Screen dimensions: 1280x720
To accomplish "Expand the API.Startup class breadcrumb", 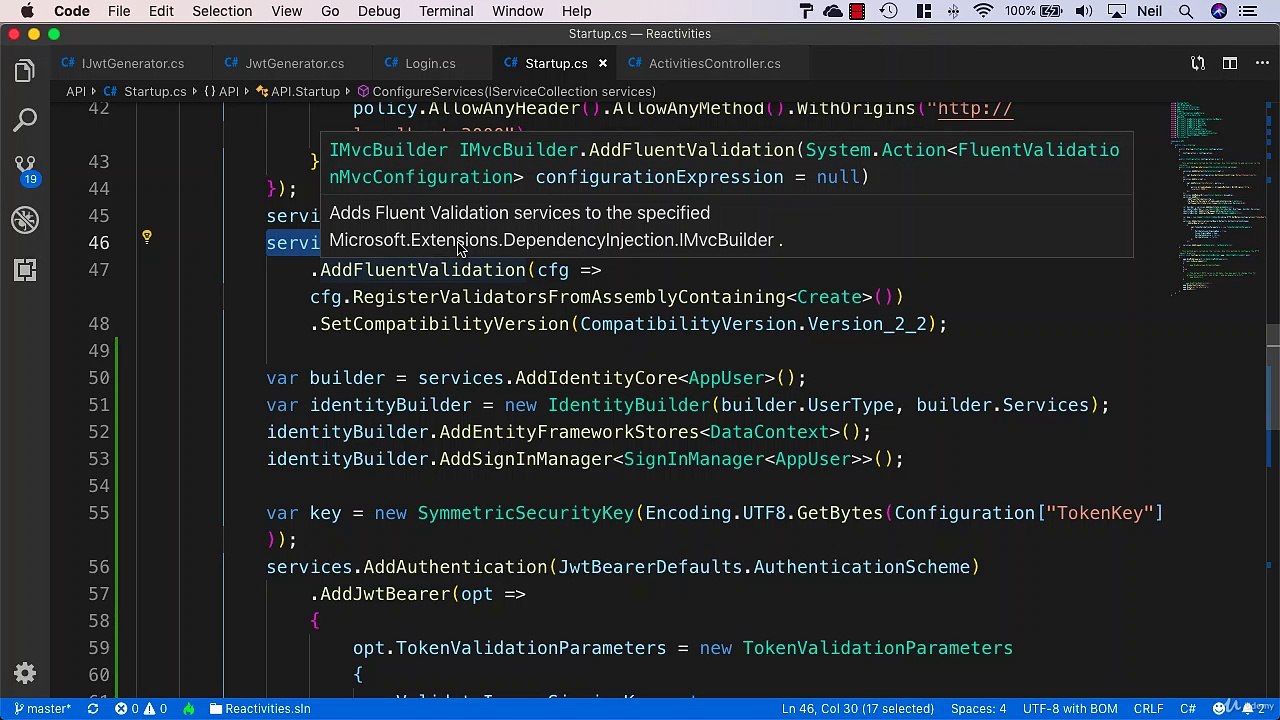I will tap(298, 91).
